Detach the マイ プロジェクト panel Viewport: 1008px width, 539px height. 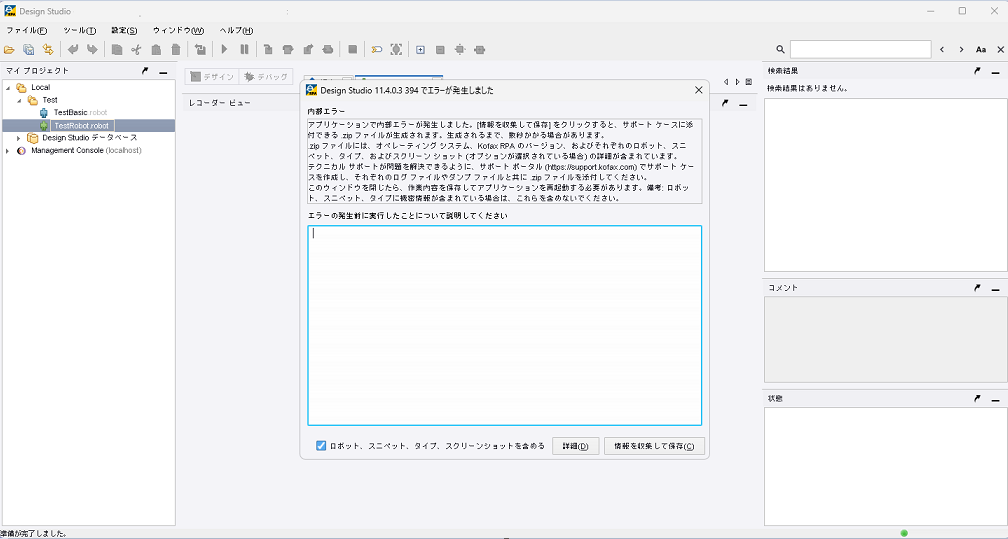pos(145,71)
